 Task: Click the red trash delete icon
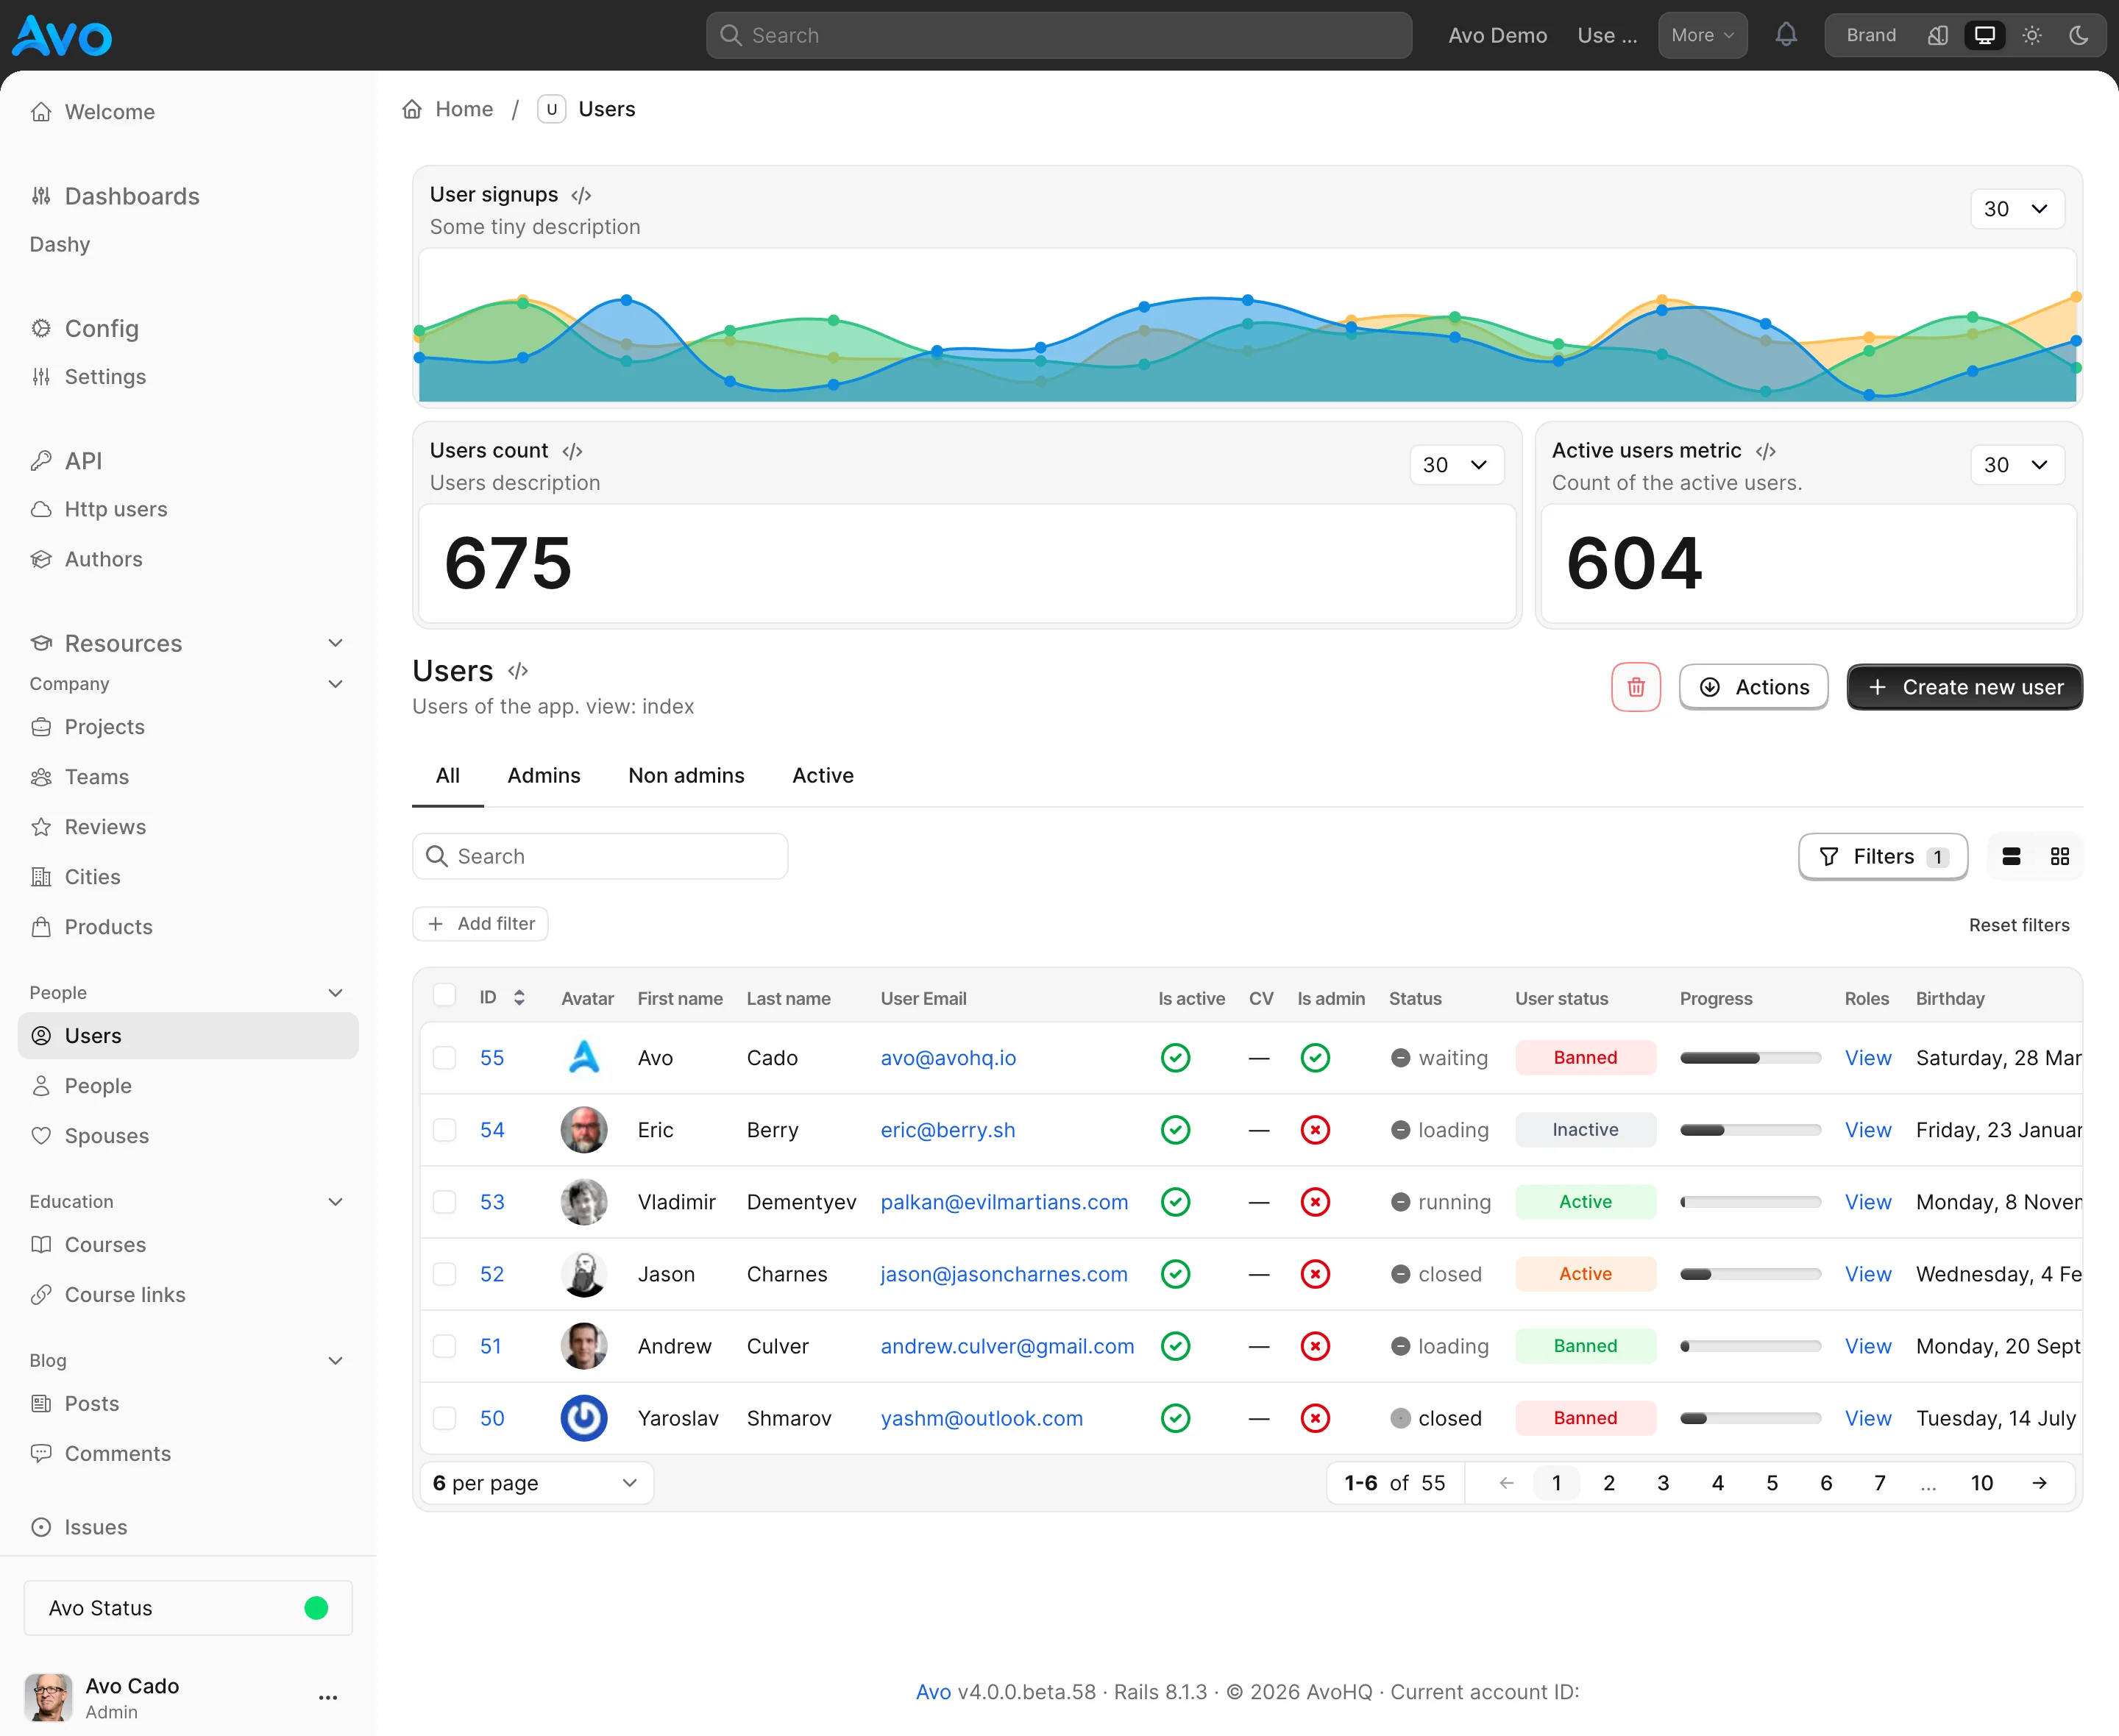point(1636,687)
